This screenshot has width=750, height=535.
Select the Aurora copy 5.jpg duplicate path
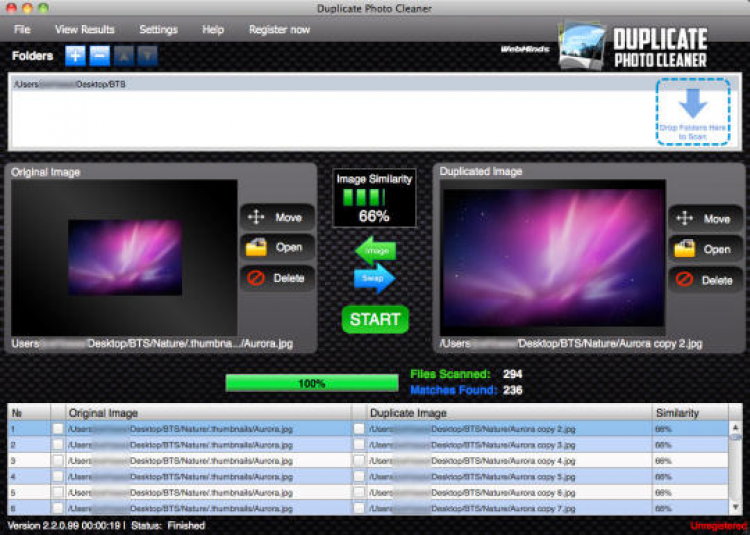click(x=472, y=477)
